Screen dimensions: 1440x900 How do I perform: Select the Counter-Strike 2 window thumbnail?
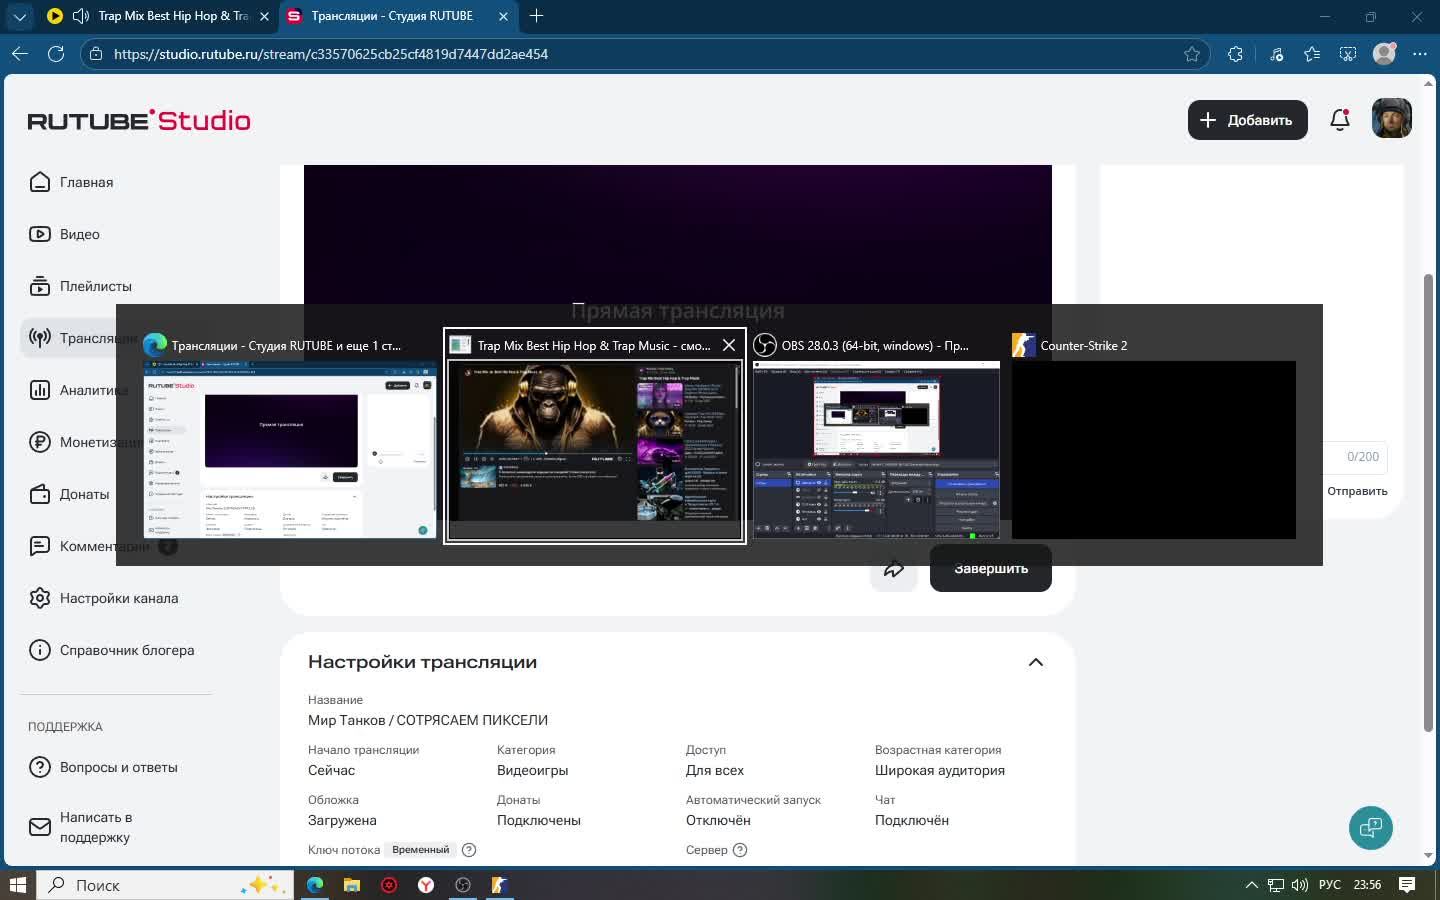pos(1153,448)
